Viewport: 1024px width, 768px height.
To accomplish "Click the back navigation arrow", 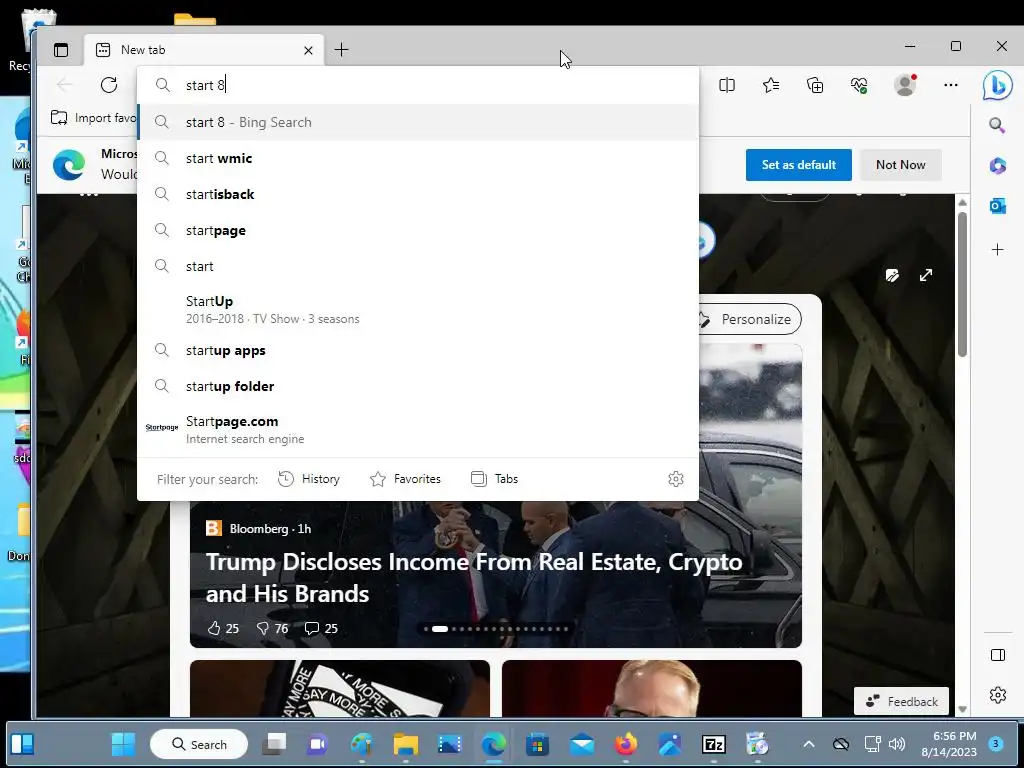I will tap(64, 85).
